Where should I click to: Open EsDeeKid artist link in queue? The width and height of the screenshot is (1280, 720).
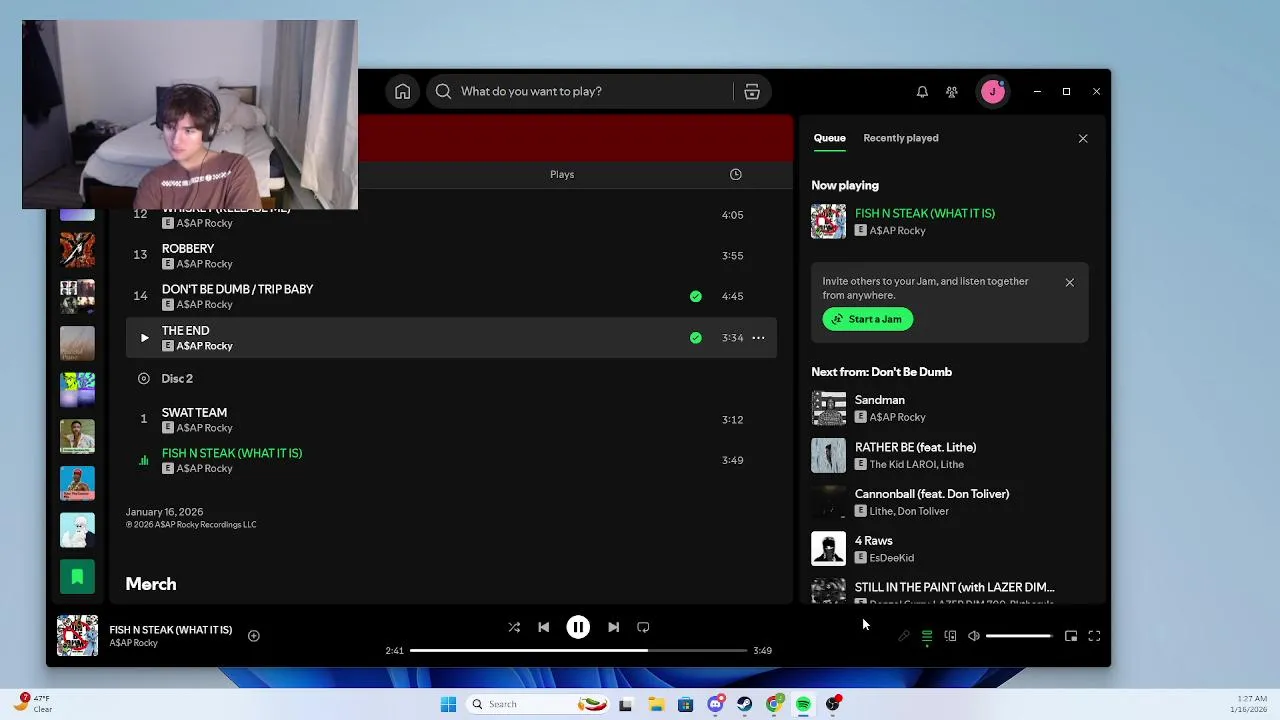click(891, 558)
